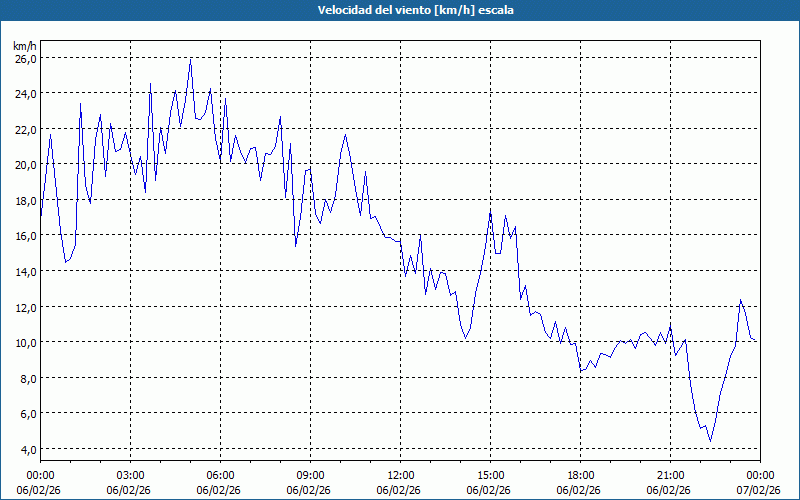This screenshot has width=800, height=500.
Task: Select the 09:00 time axis label
Action: tap(310, 475)
